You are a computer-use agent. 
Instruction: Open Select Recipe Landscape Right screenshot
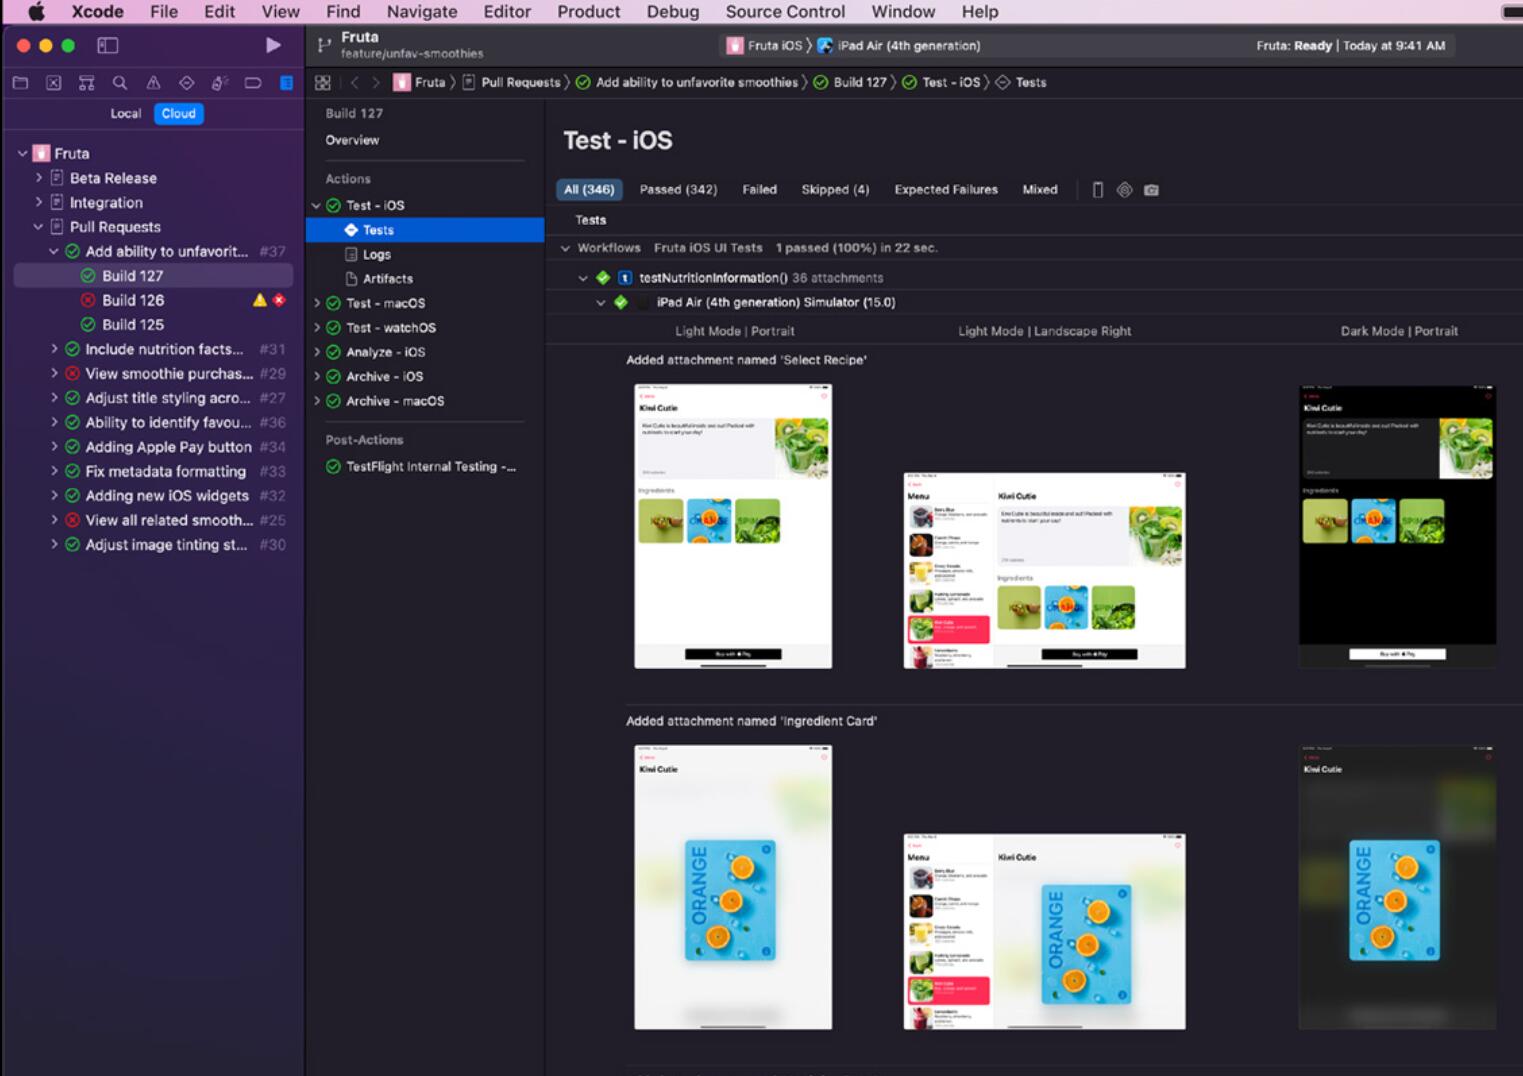coord(1044,570)
